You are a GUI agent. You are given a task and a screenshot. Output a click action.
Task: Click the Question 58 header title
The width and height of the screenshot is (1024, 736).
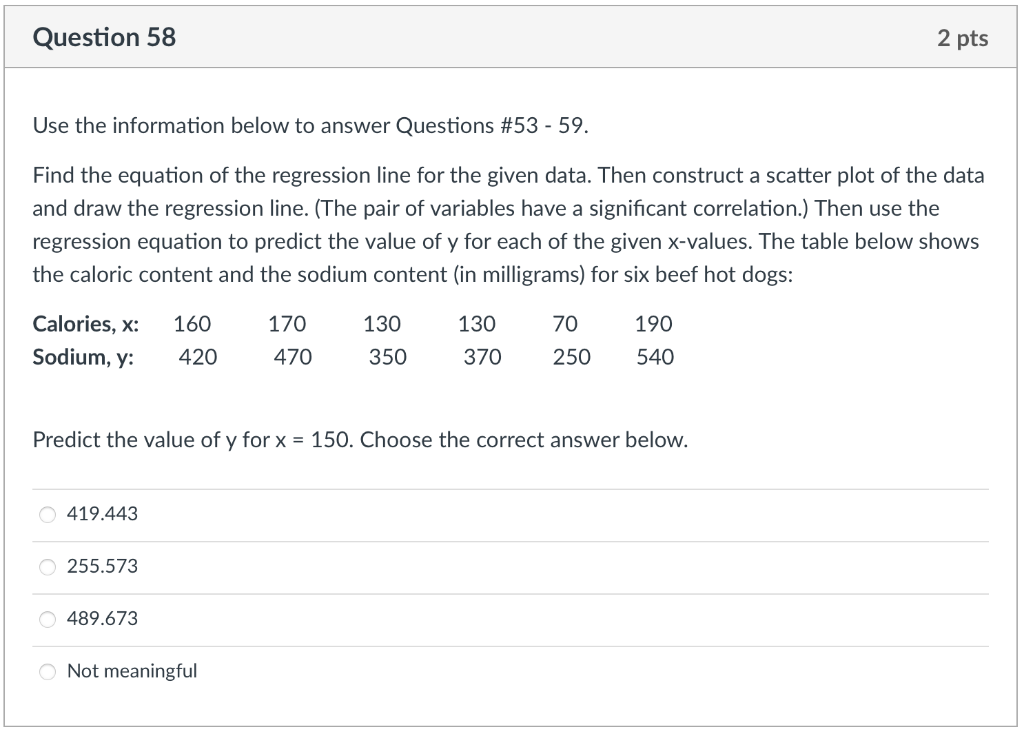tap(104, 37)
